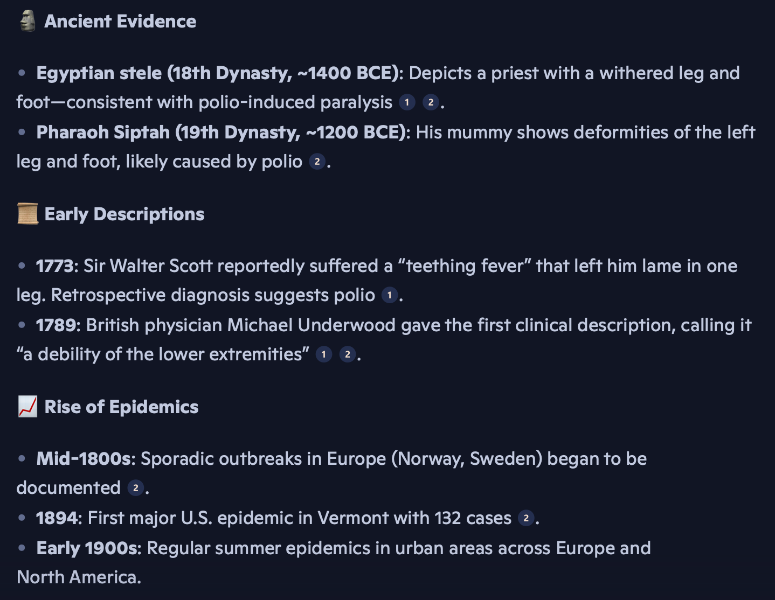This screenshot has height=600, width=775.
Task: Open citation 2 after the word "documented"
Action: pyautogui.click(x=137, y=489)
